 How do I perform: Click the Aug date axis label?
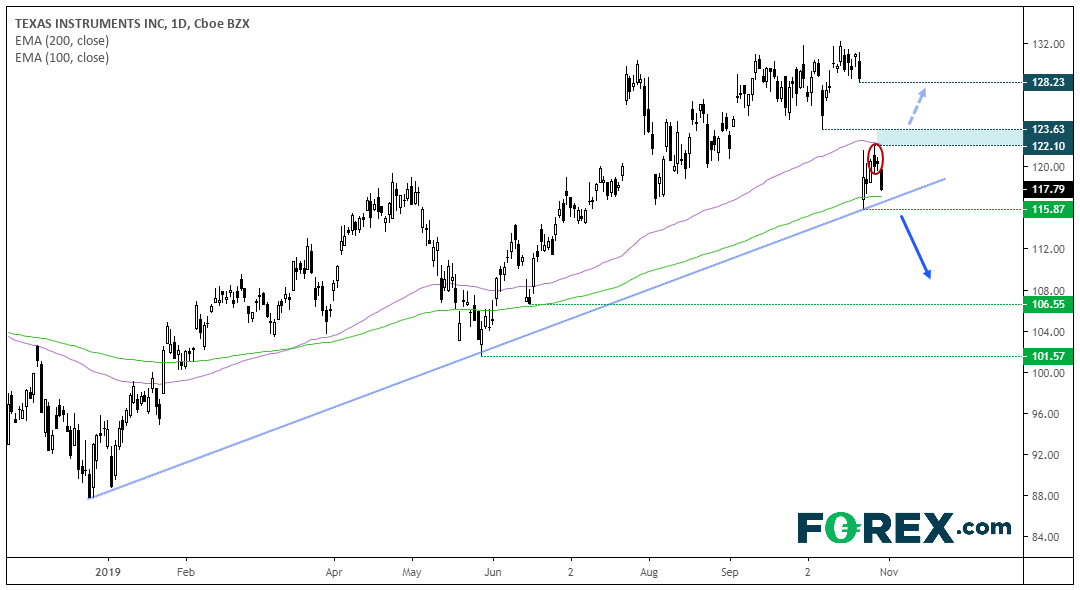[649, 572]
